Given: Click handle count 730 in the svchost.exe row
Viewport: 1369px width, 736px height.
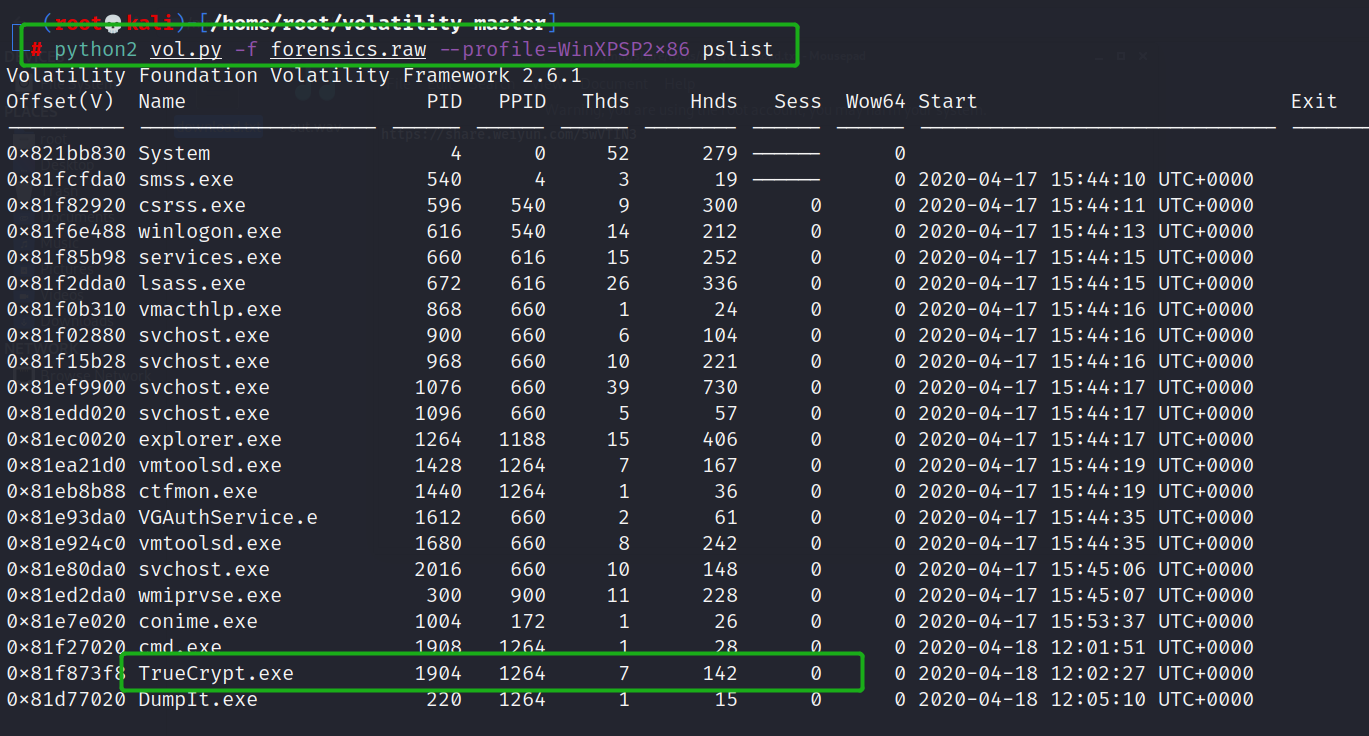Looking at the screenshot, I should (x=720, y=388).
